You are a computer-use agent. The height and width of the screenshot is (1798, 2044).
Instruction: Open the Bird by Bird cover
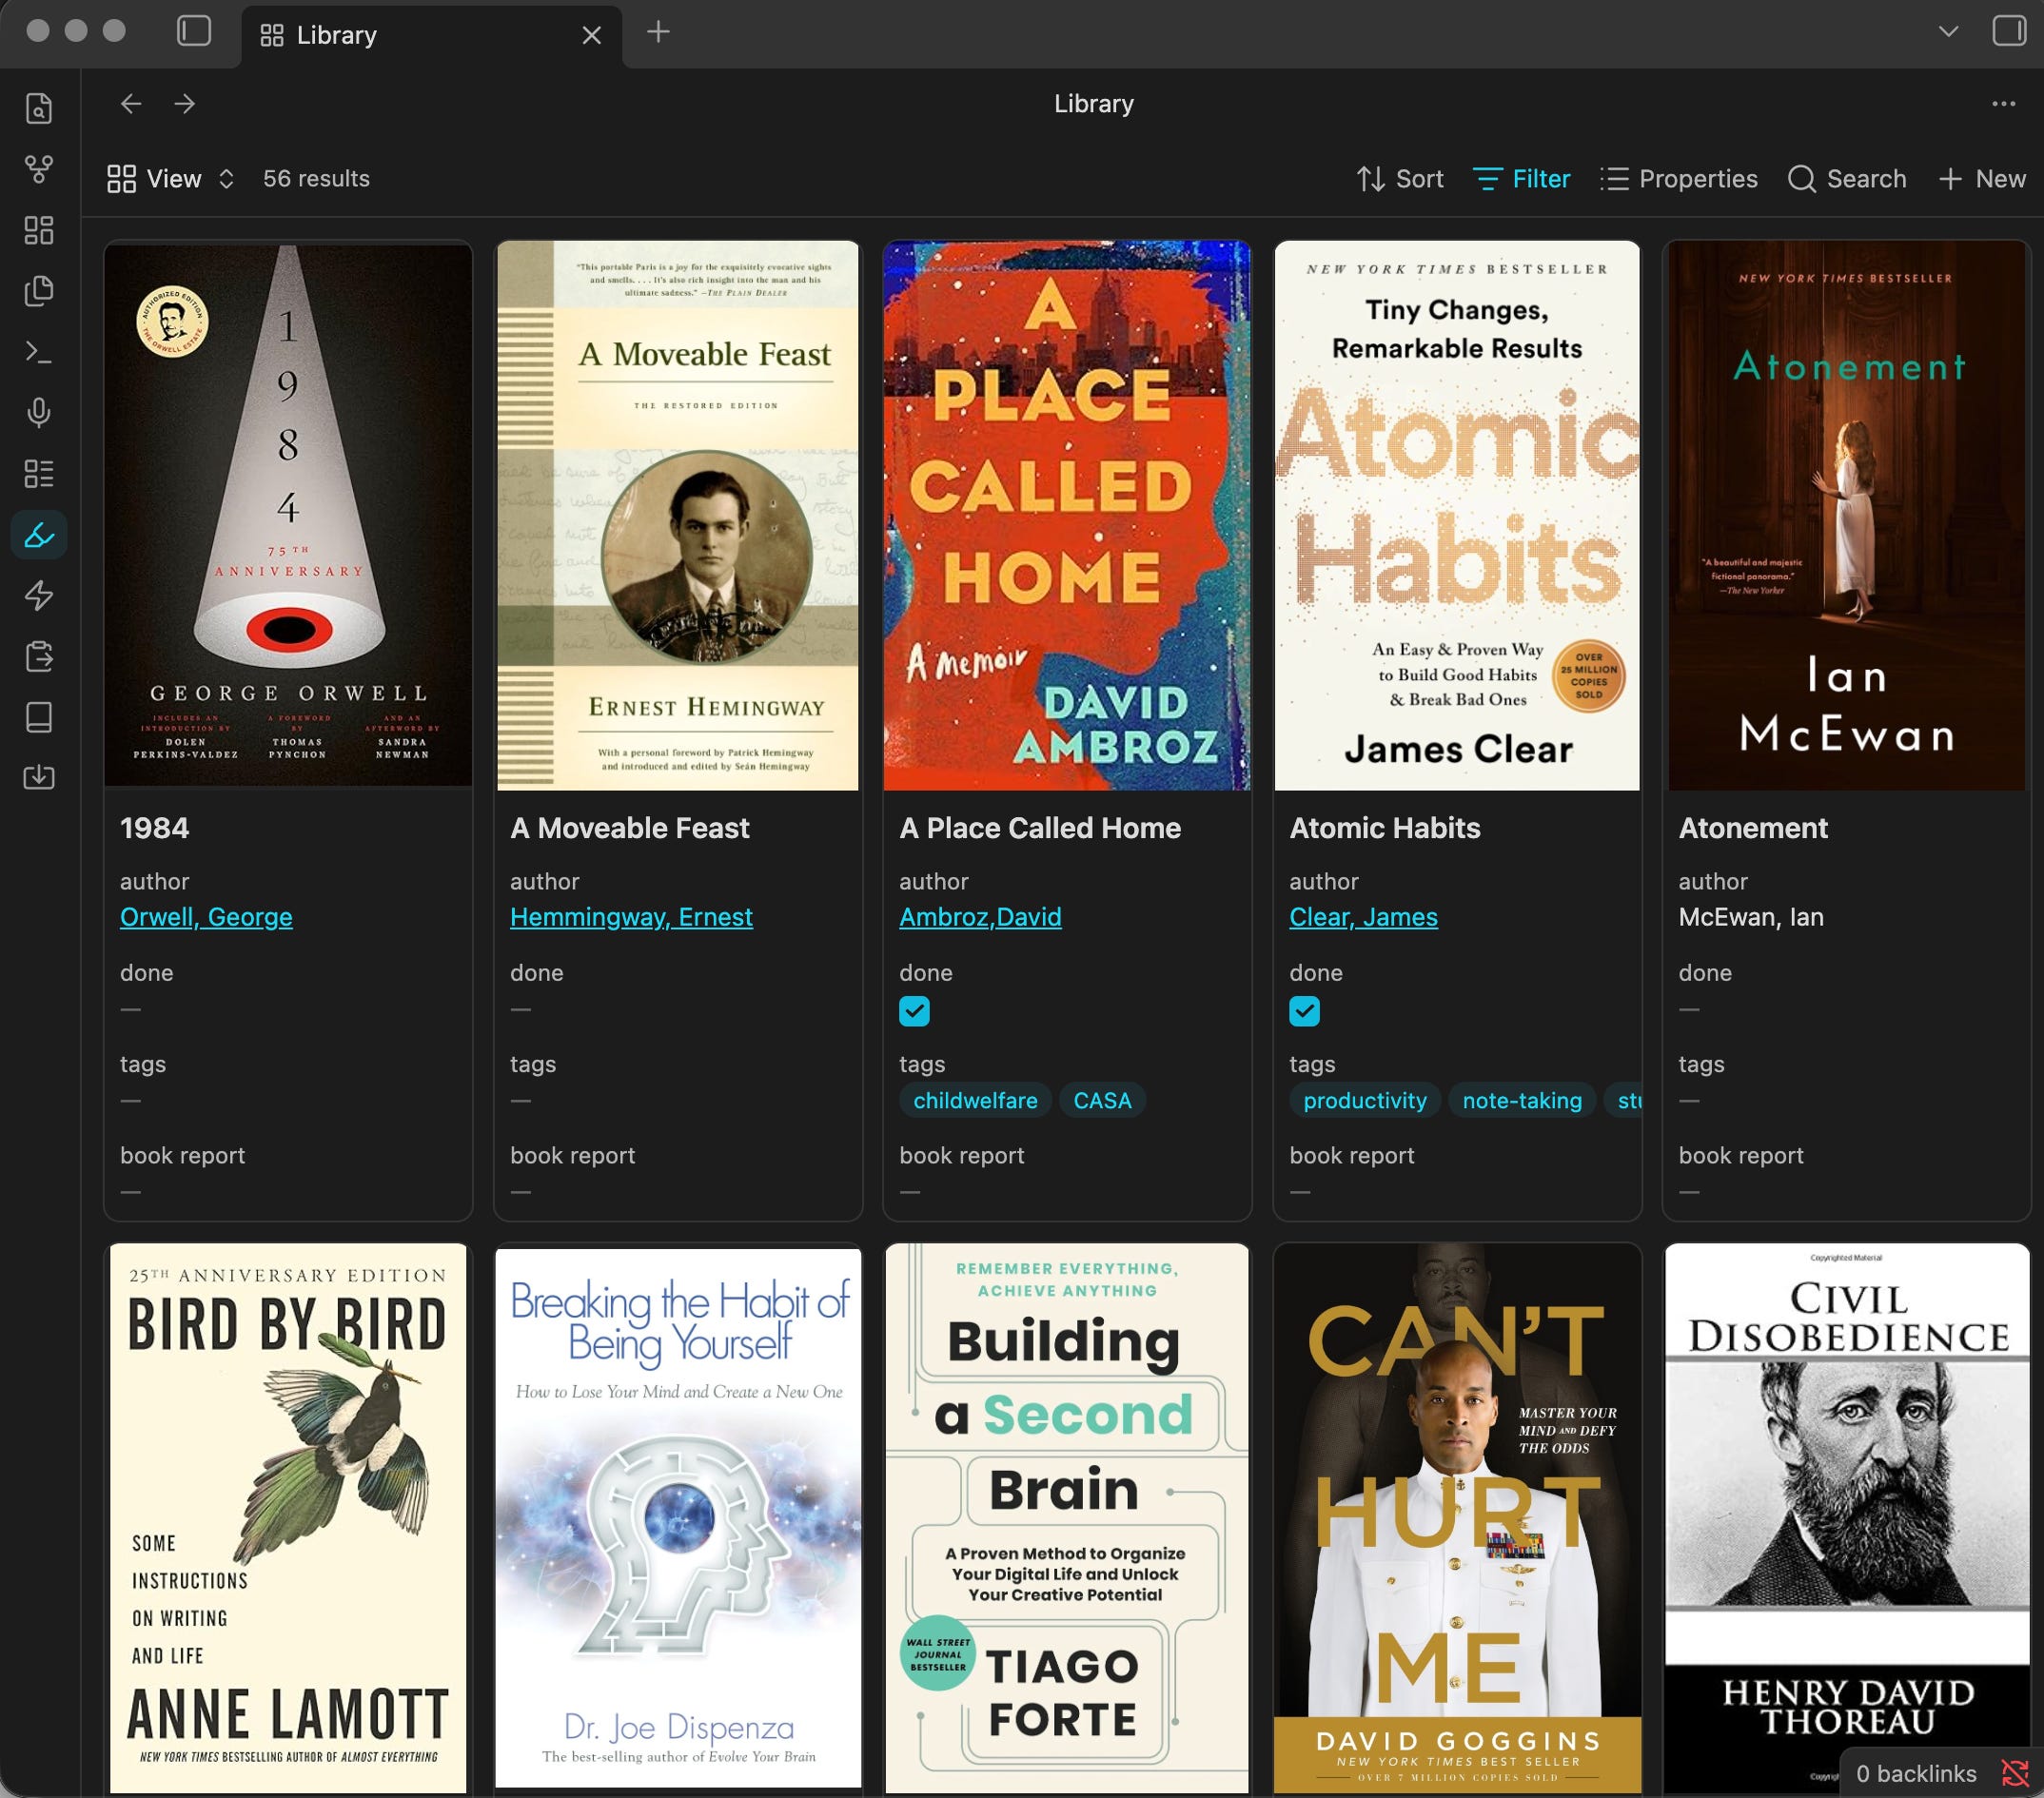point(288,1518)
